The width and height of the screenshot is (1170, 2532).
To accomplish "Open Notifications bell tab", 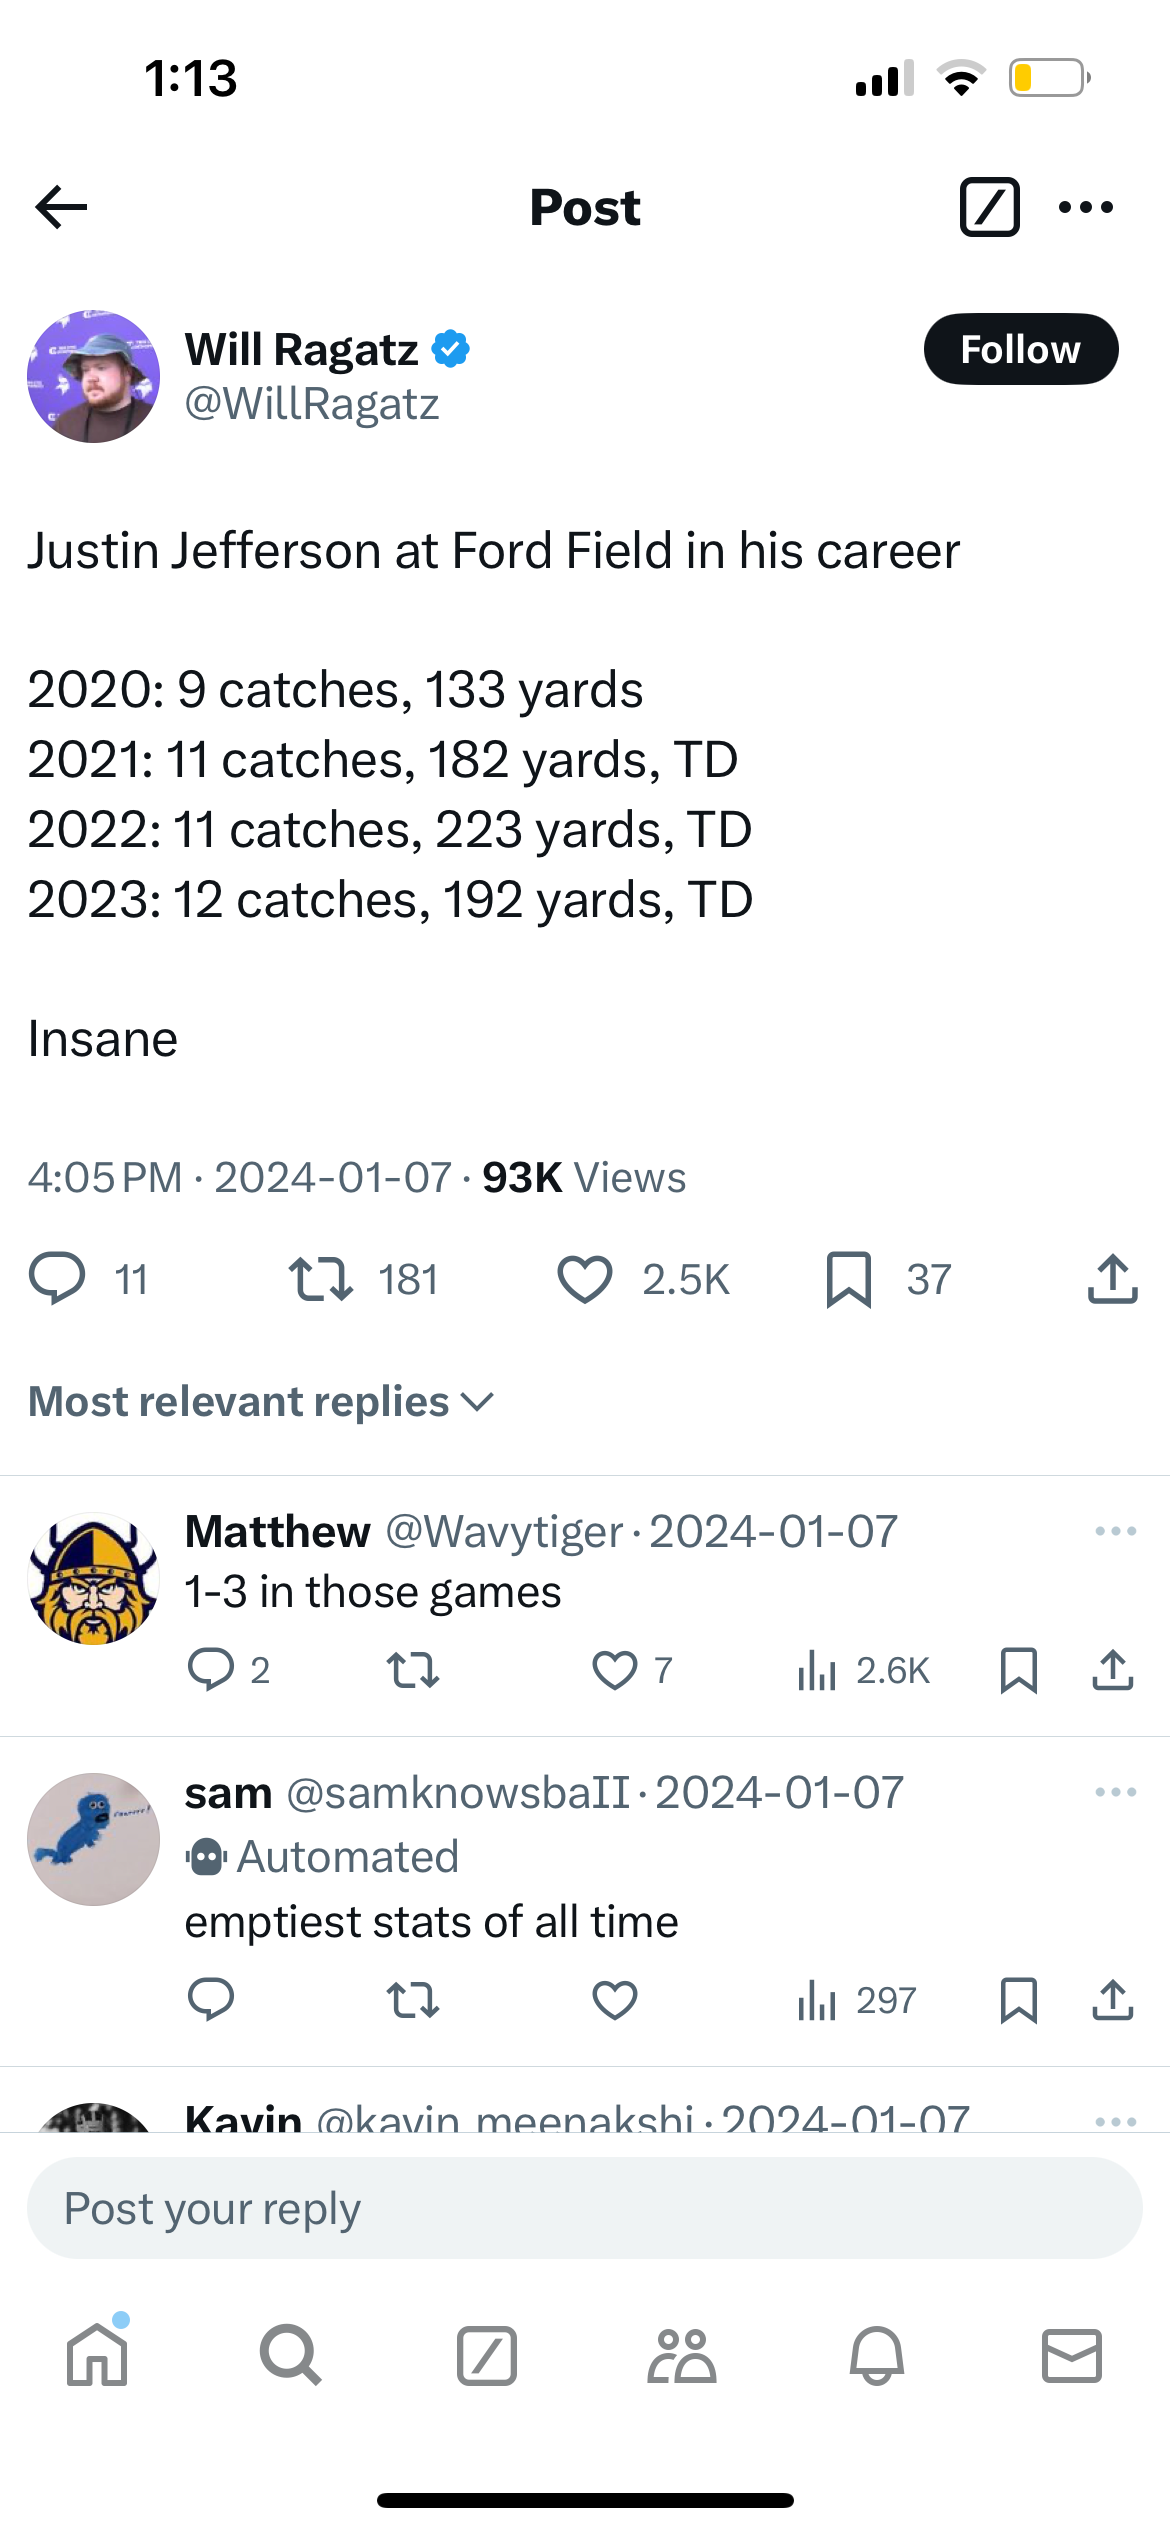I will 877,2355.
